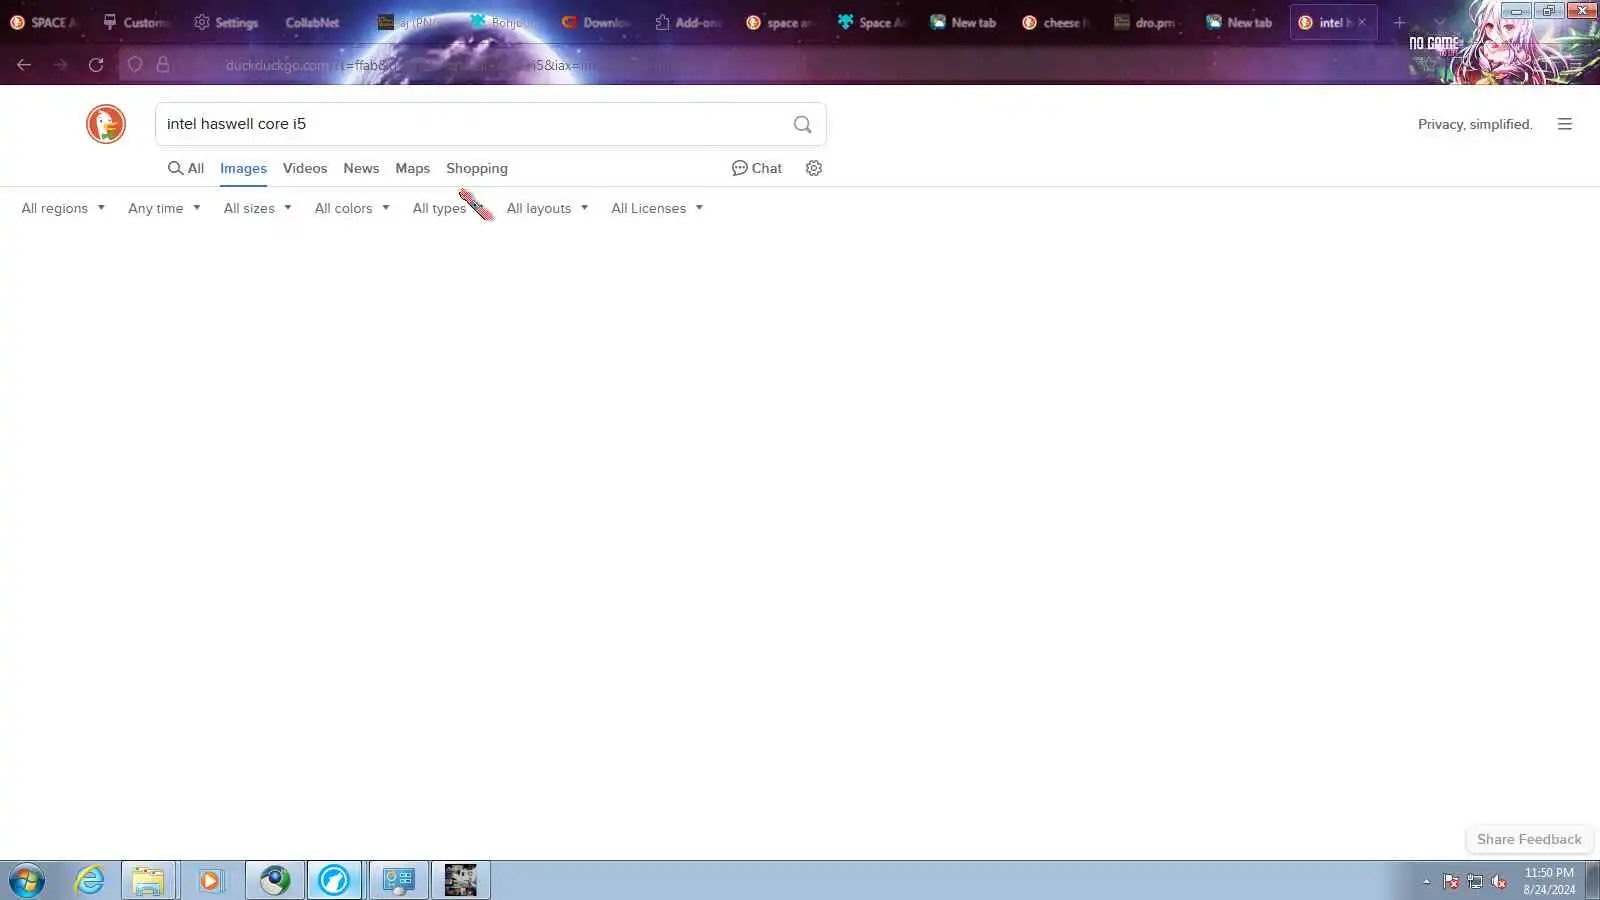The height and width of the screenshot is (900, 1600).
Task: Reload the current page
Action: (96, 65)
